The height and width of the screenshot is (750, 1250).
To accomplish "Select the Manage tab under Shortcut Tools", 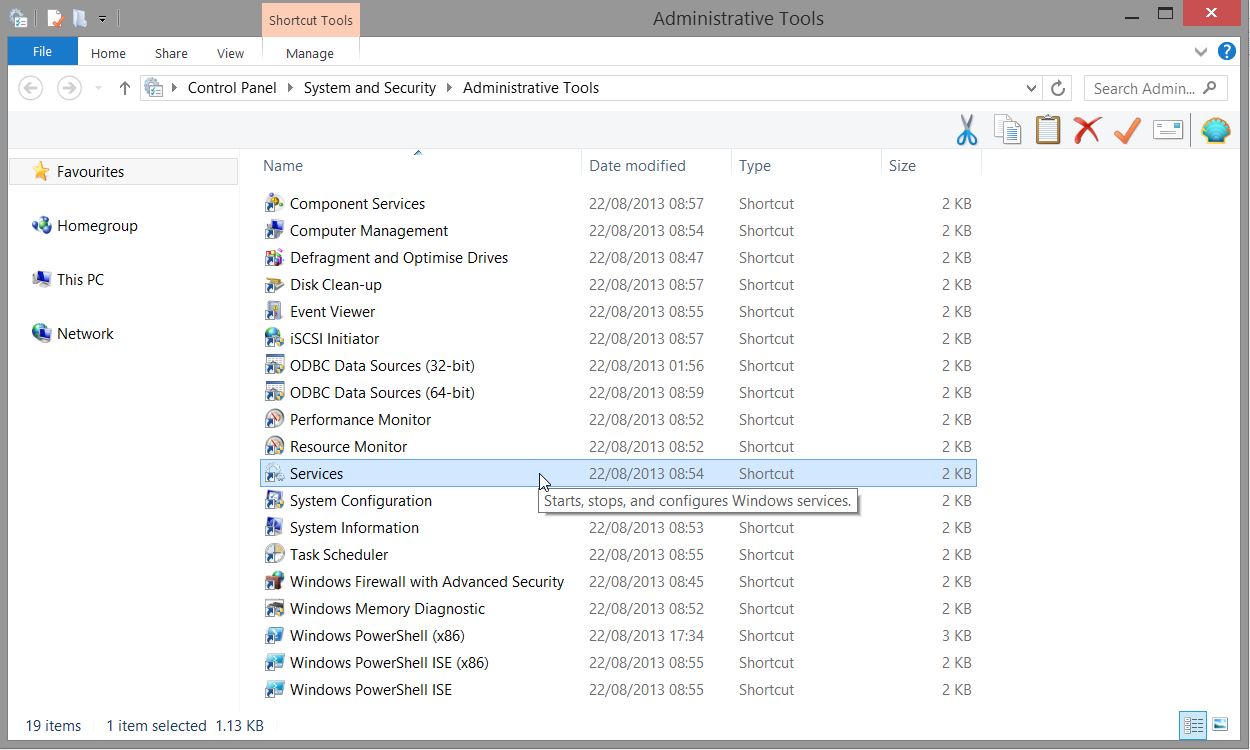I will [x=310, y=54].
